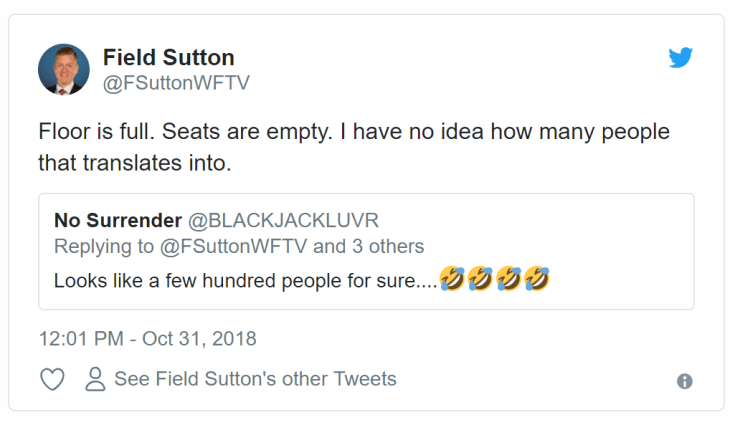This screenshot has width=735, height=425.
Task: Click the "and 3 others" text
Action: 374,246
